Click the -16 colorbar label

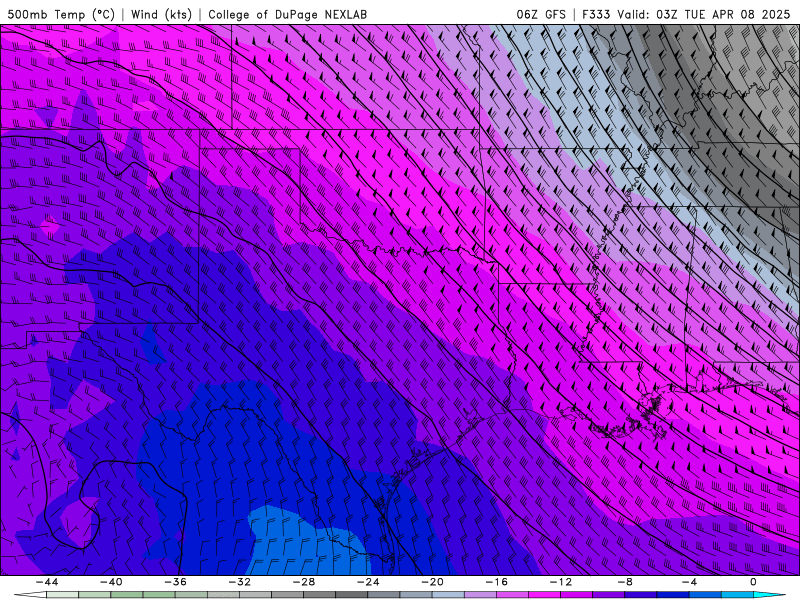497,582
